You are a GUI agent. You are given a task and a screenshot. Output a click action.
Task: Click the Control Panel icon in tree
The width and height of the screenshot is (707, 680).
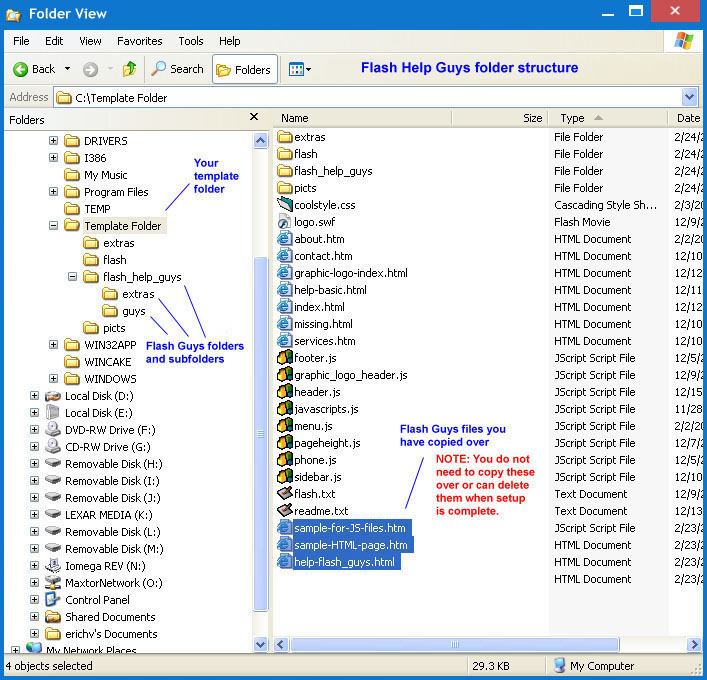coord(52,600)
